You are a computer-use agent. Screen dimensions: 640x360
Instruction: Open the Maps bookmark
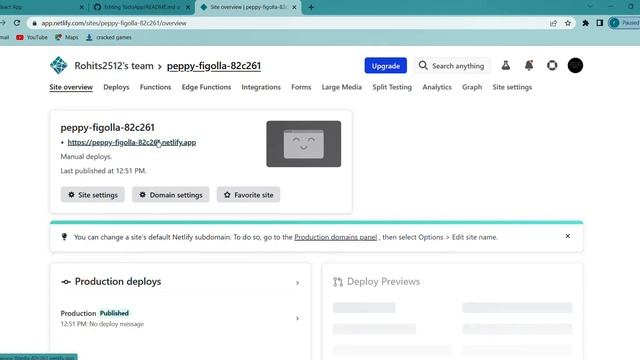click(67, 37)
